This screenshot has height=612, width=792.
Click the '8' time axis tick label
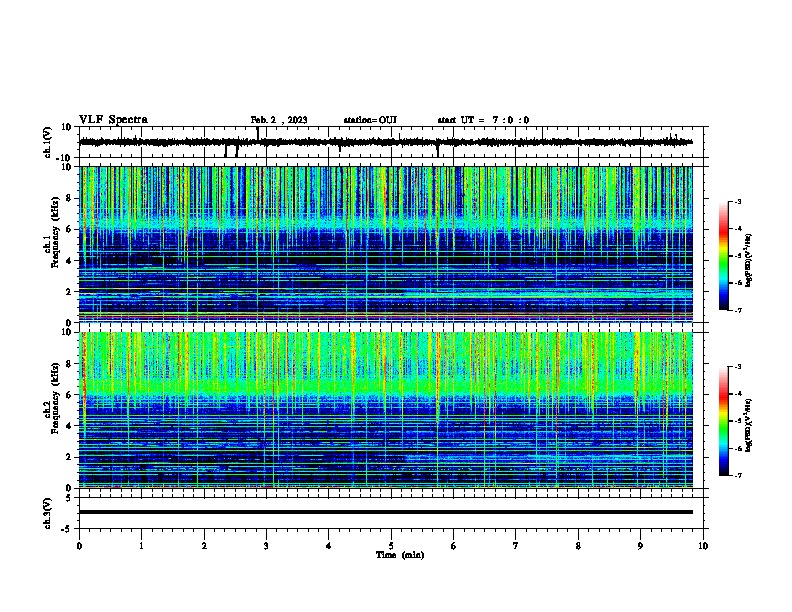tap(578, 546)
